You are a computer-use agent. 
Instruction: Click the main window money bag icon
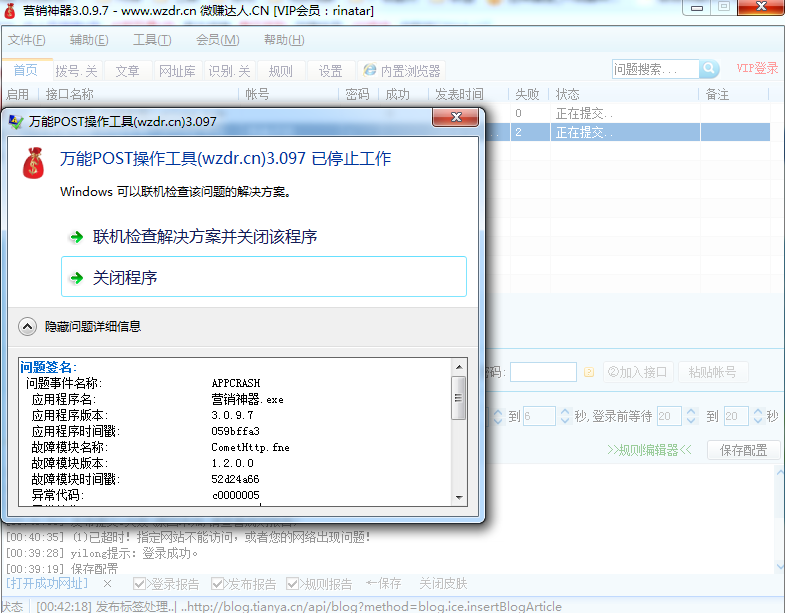[10, 11]
